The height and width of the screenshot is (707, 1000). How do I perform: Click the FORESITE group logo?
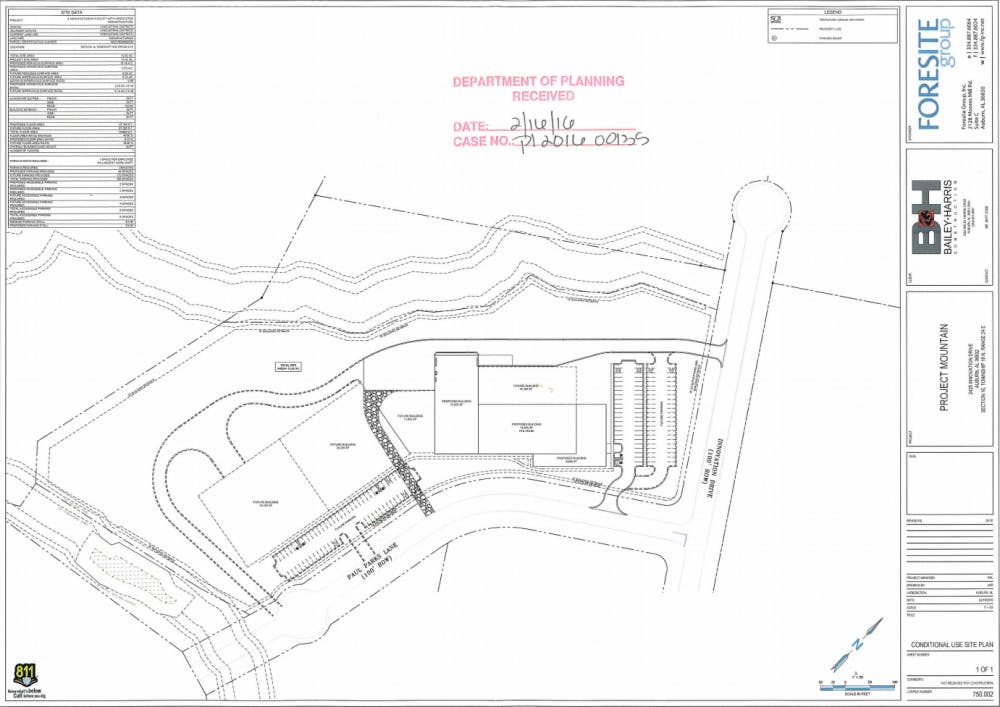(x=930, y=74)
